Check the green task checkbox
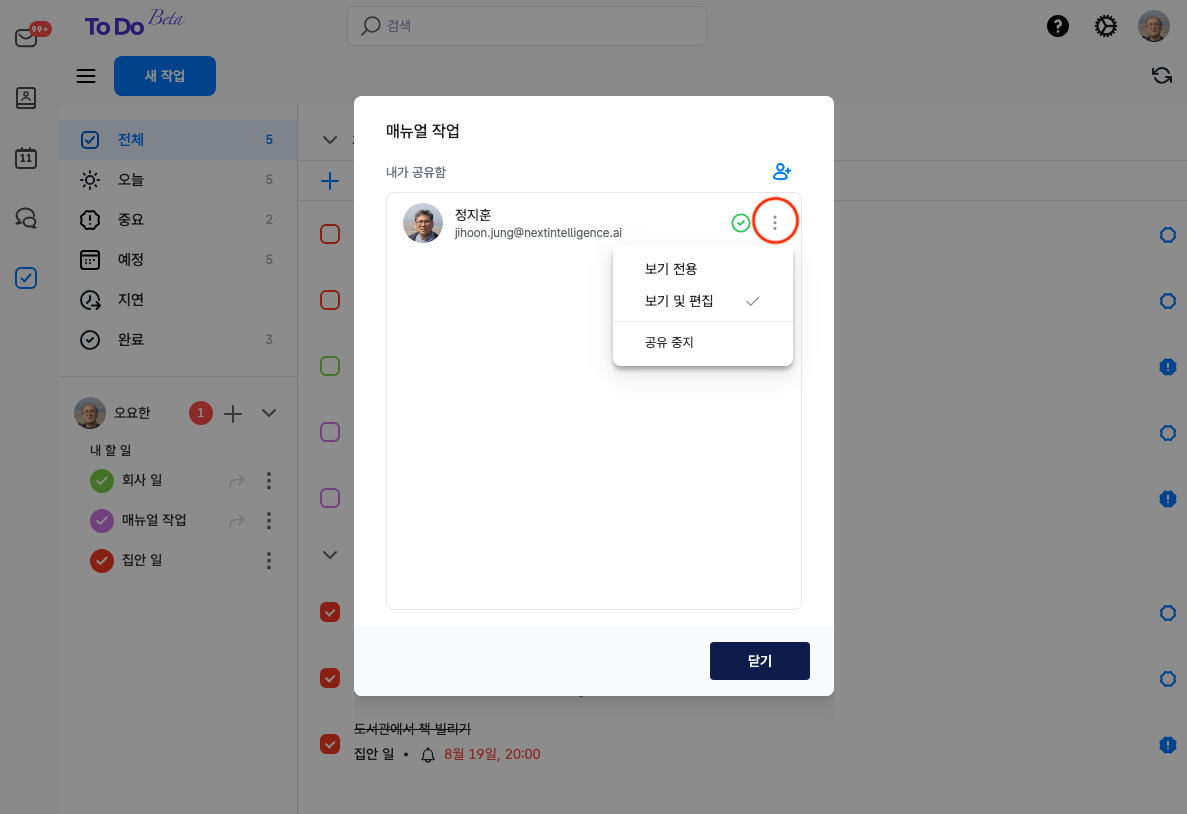 [x=330, y=366]
